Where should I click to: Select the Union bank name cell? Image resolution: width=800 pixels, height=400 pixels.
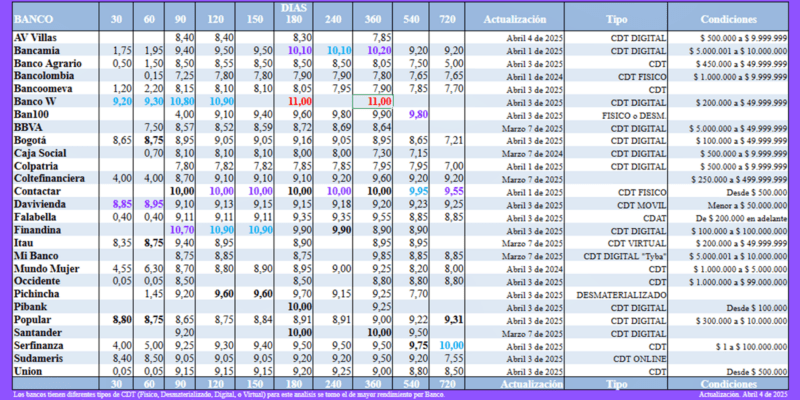point(28,371)
